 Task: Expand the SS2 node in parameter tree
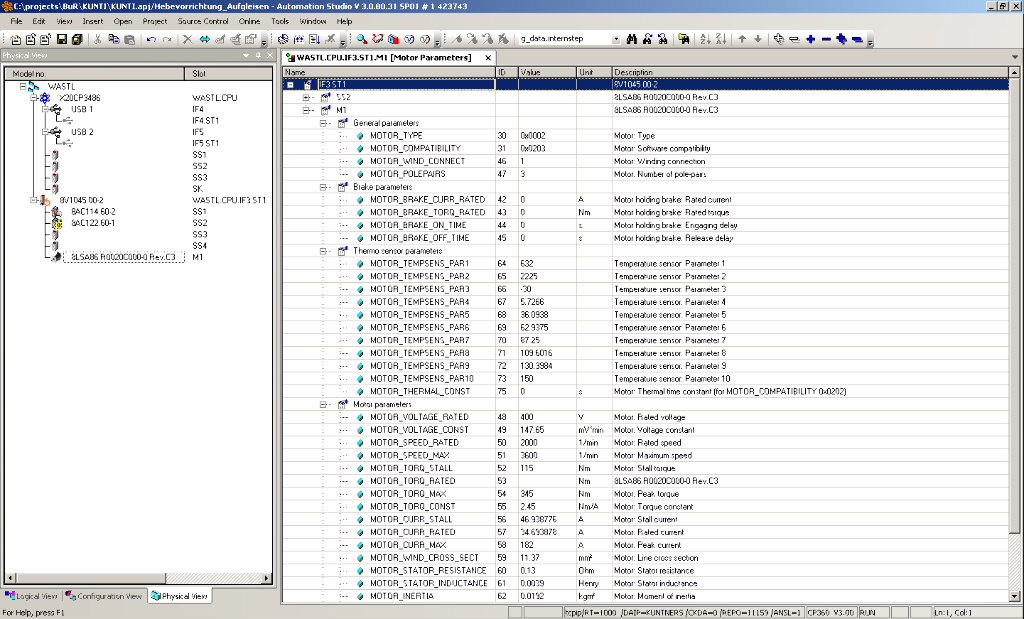[308, 97]
